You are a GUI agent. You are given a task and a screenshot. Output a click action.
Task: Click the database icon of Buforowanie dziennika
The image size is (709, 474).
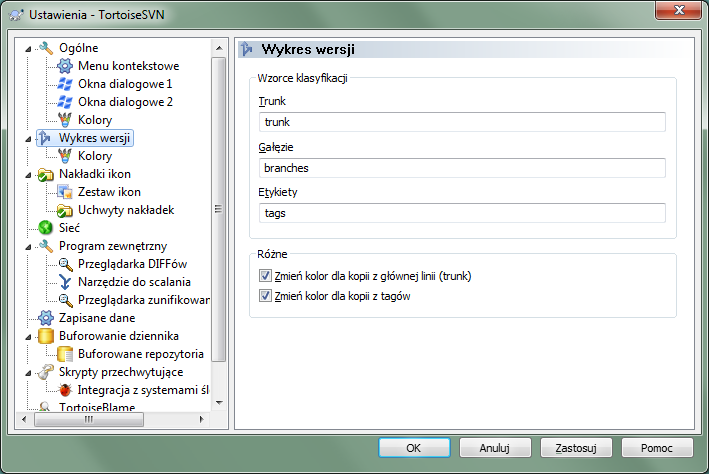click(x=46, y=336)
